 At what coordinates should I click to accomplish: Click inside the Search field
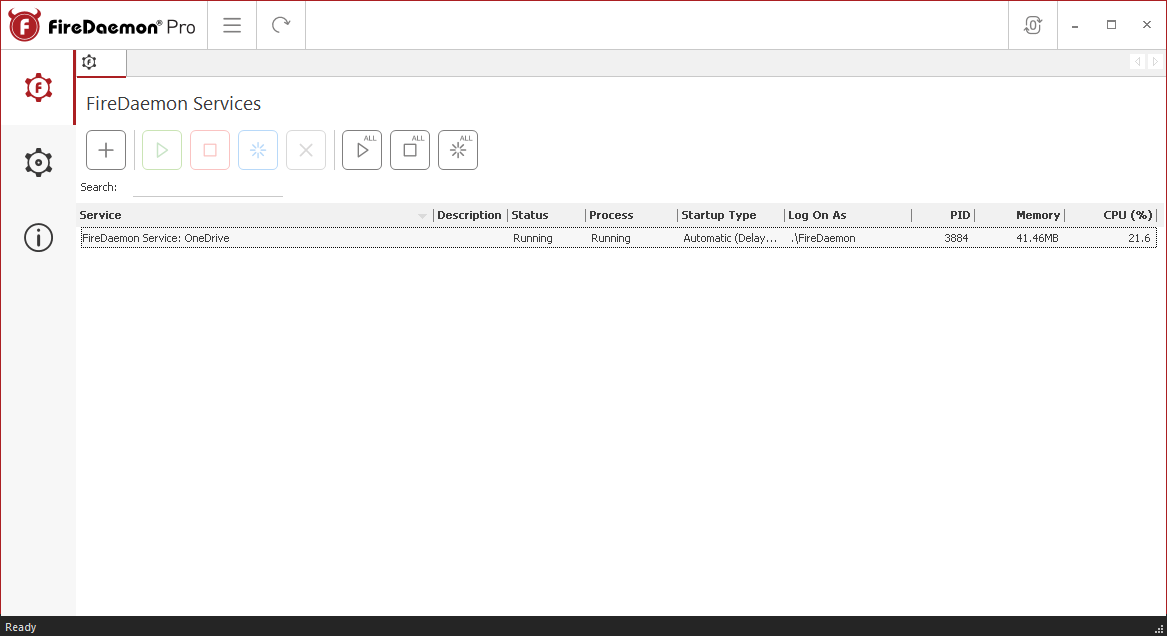(x=207, y=186)
